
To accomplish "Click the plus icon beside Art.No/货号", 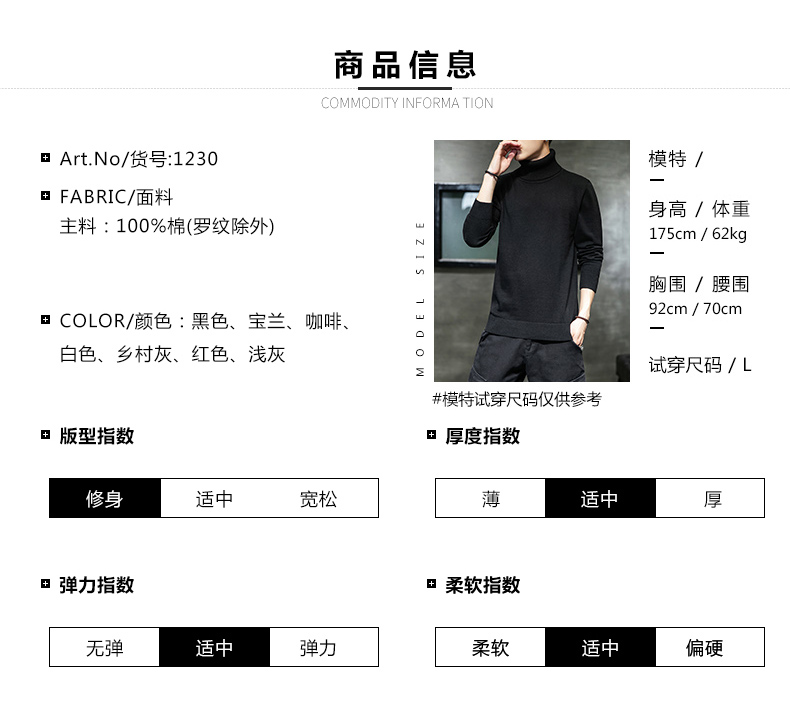I will coord(45,158).
